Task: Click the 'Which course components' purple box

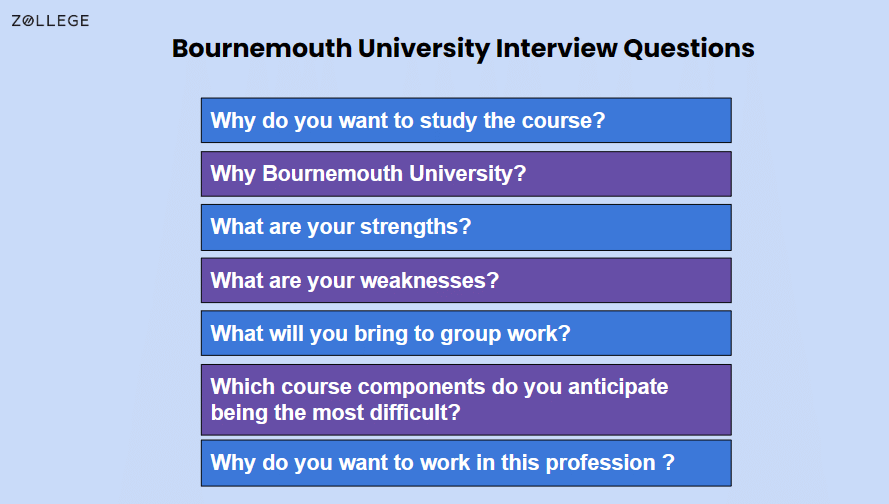Action: coord(466,400)
